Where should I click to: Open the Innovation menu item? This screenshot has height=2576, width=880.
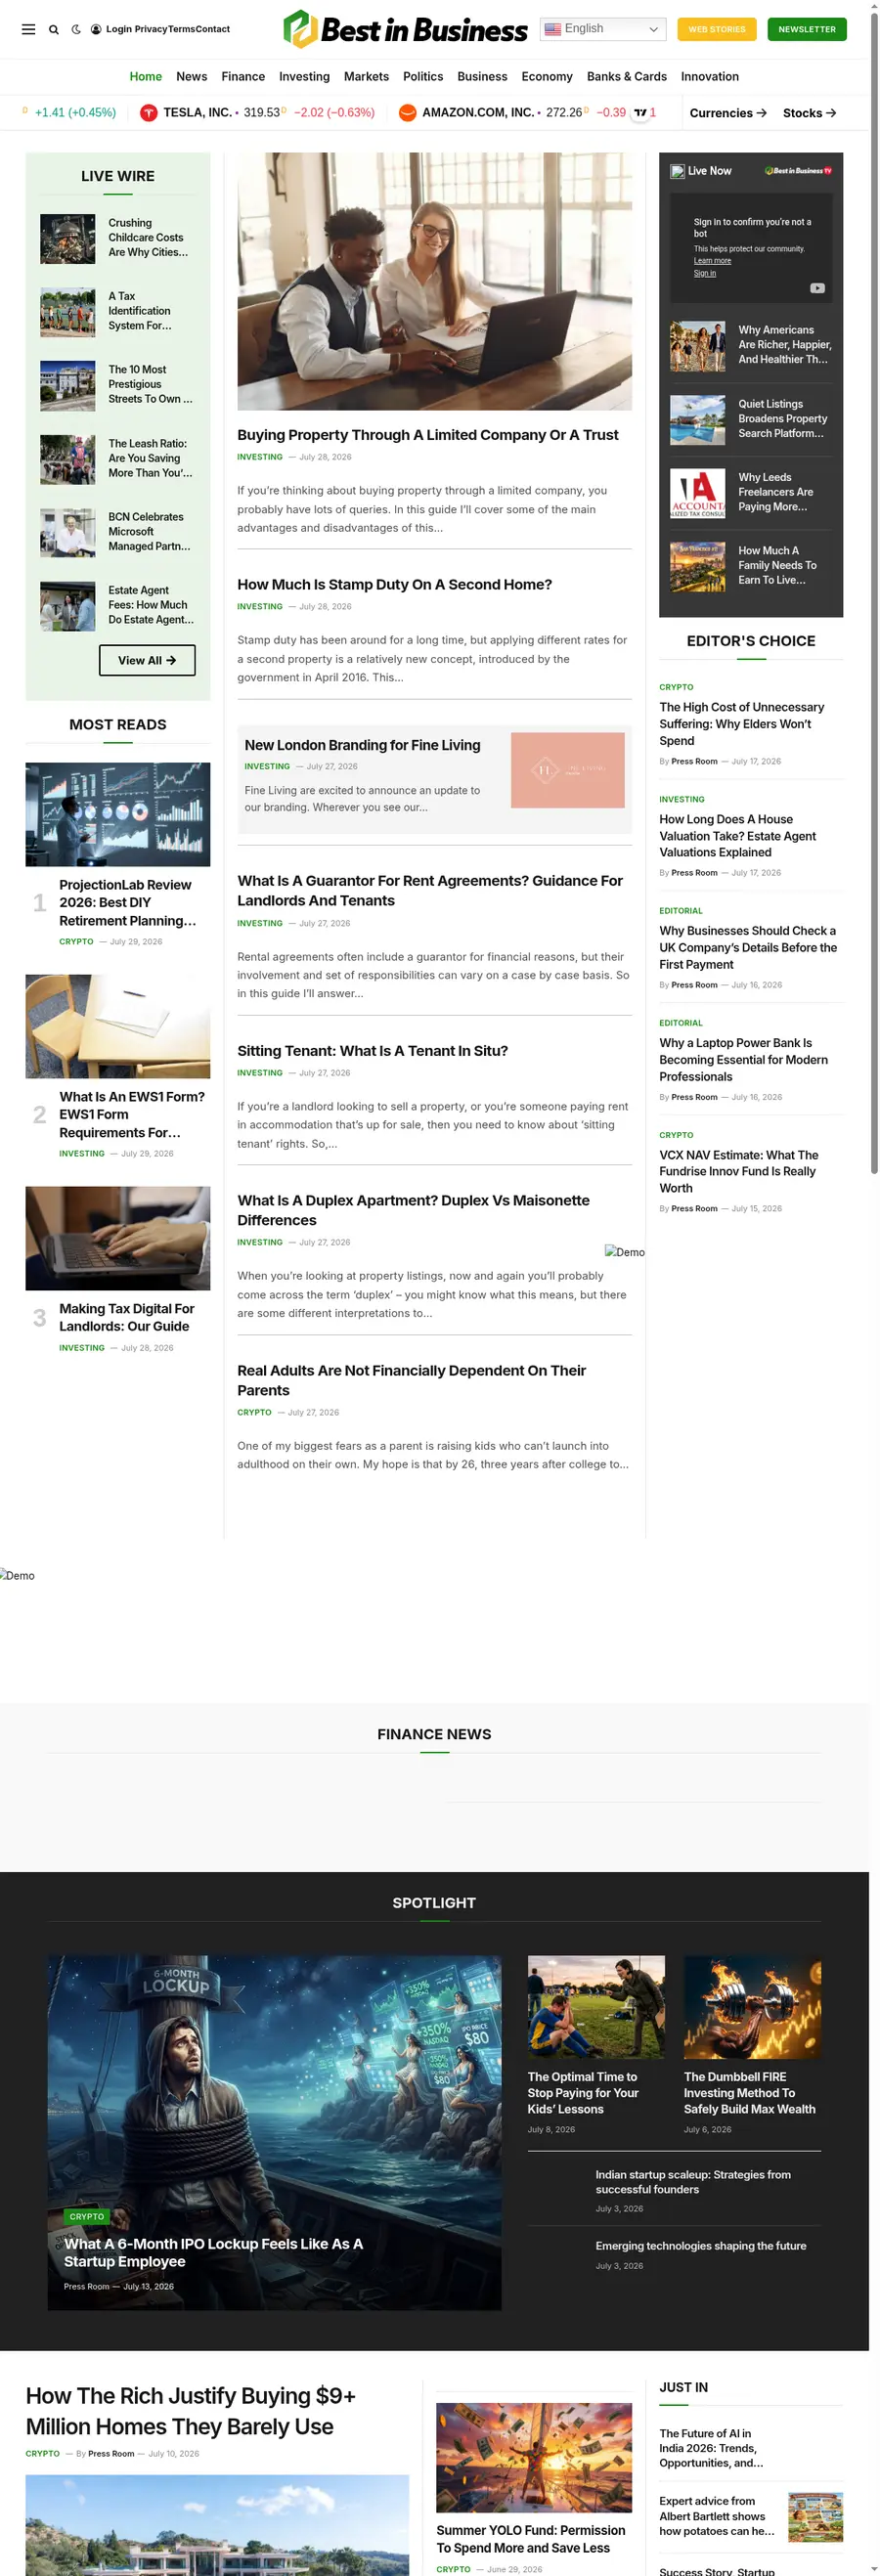click(x=710, y=77)
